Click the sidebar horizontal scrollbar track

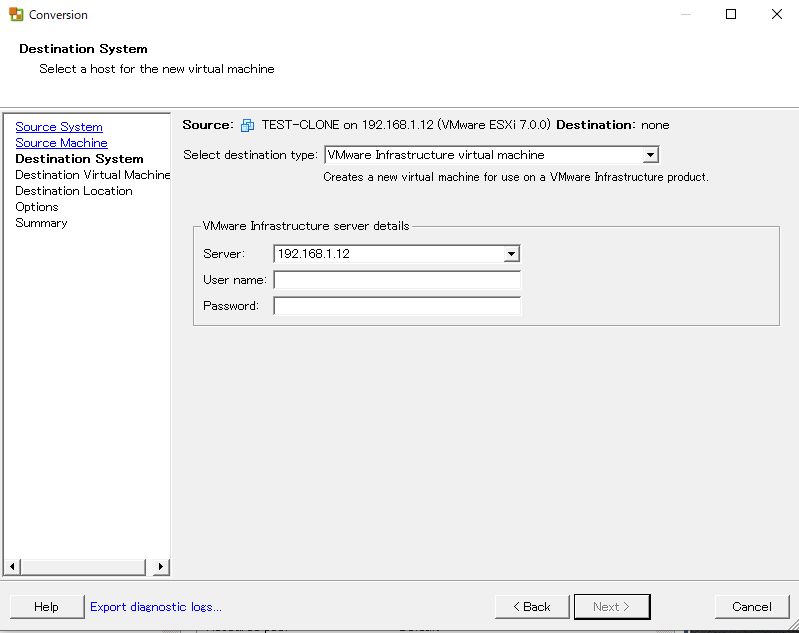point(84,567)
